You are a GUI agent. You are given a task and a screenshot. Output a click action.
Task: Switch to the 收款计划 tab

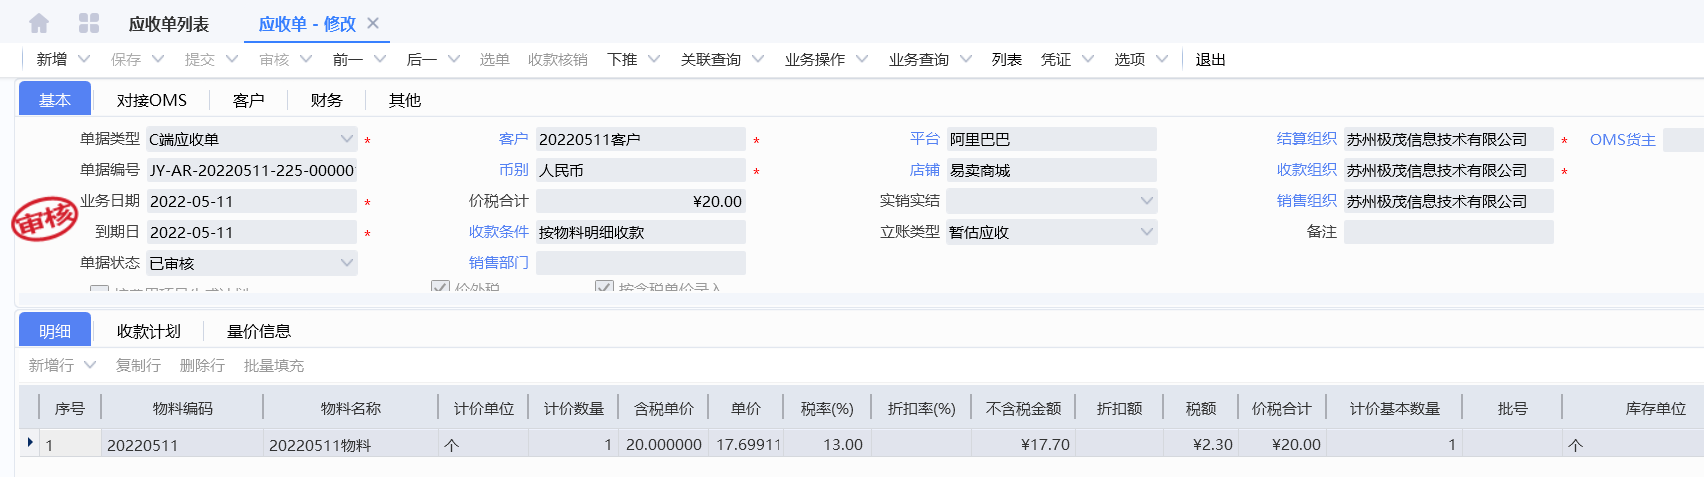point(149,331)
